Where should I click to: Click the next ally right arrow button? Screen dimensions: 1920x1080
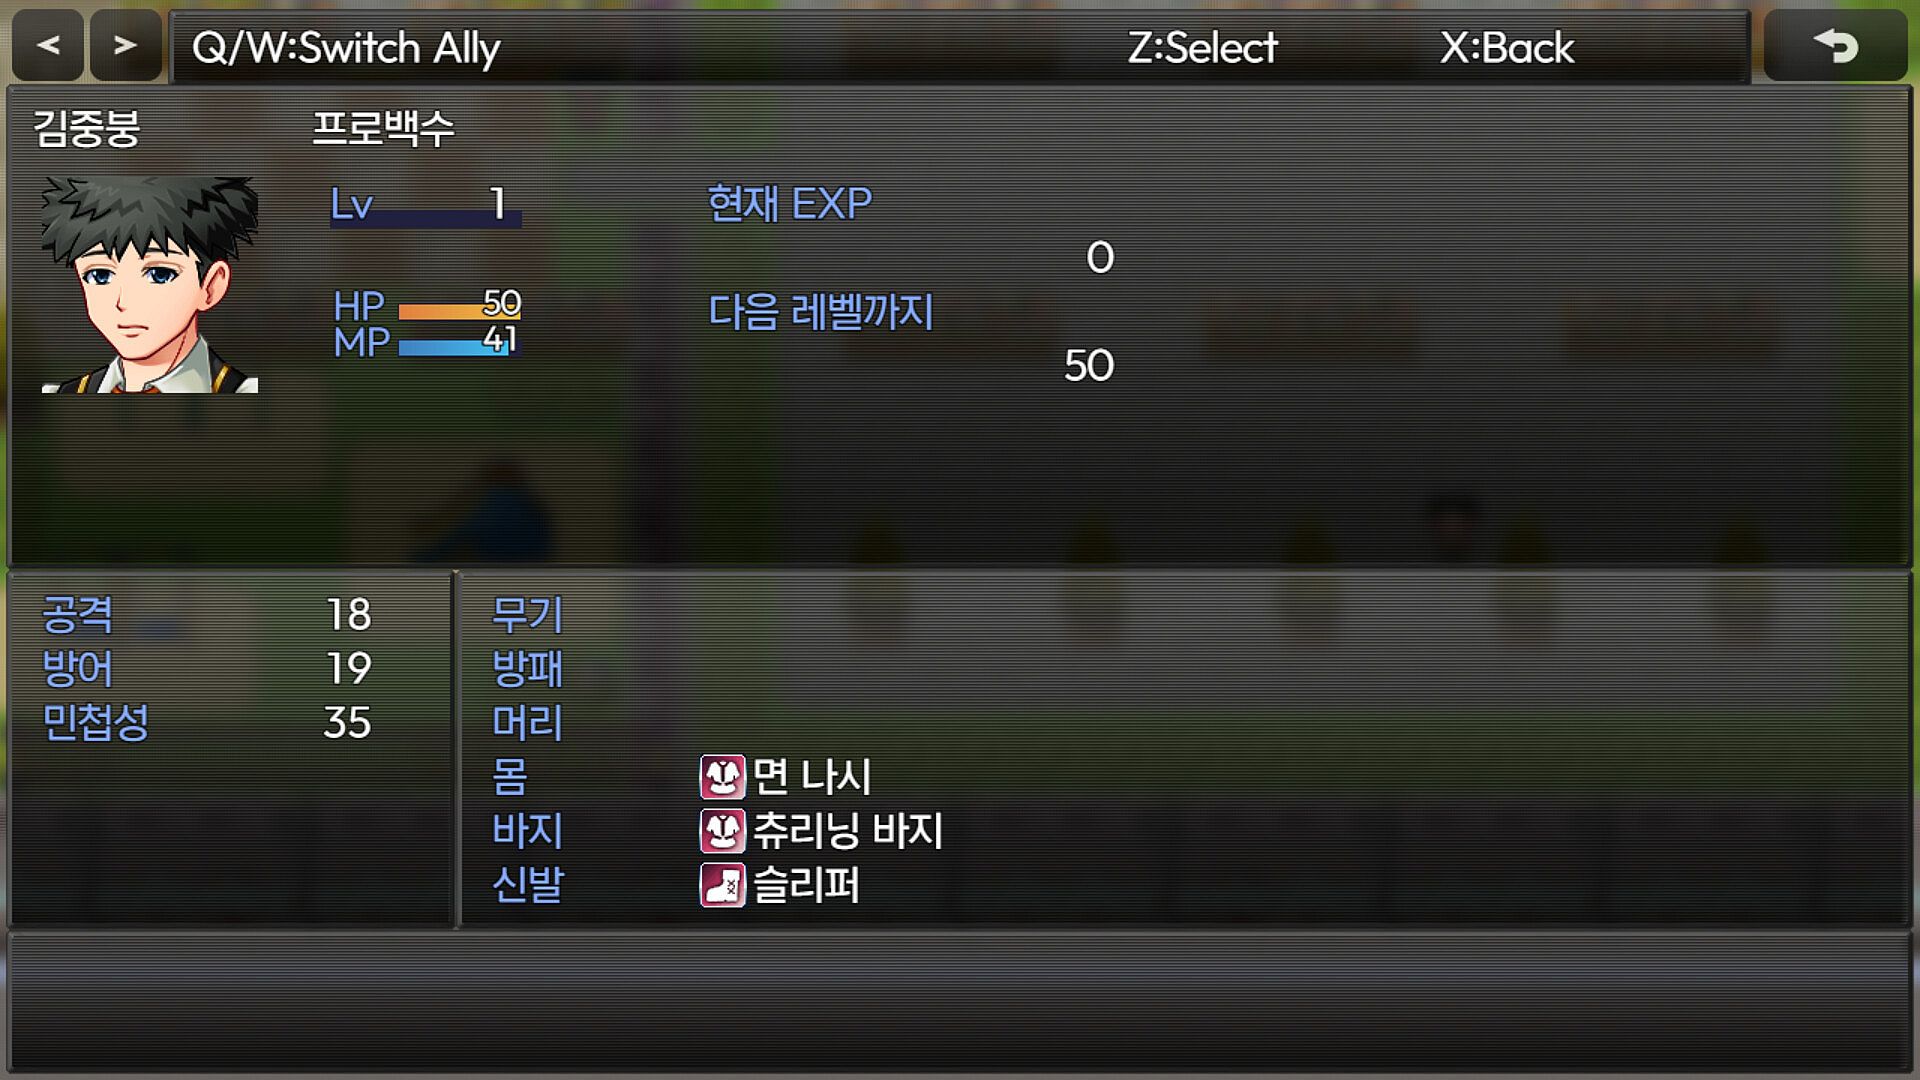point(125,45)
